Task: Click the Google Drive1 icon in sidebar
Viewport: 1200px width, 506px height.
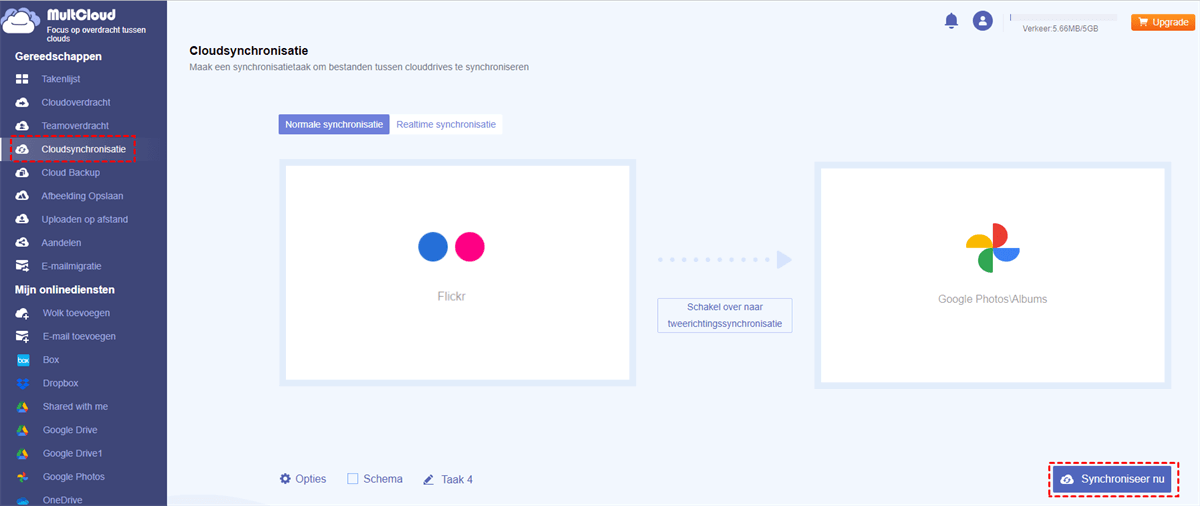Action: click(22, 453)
